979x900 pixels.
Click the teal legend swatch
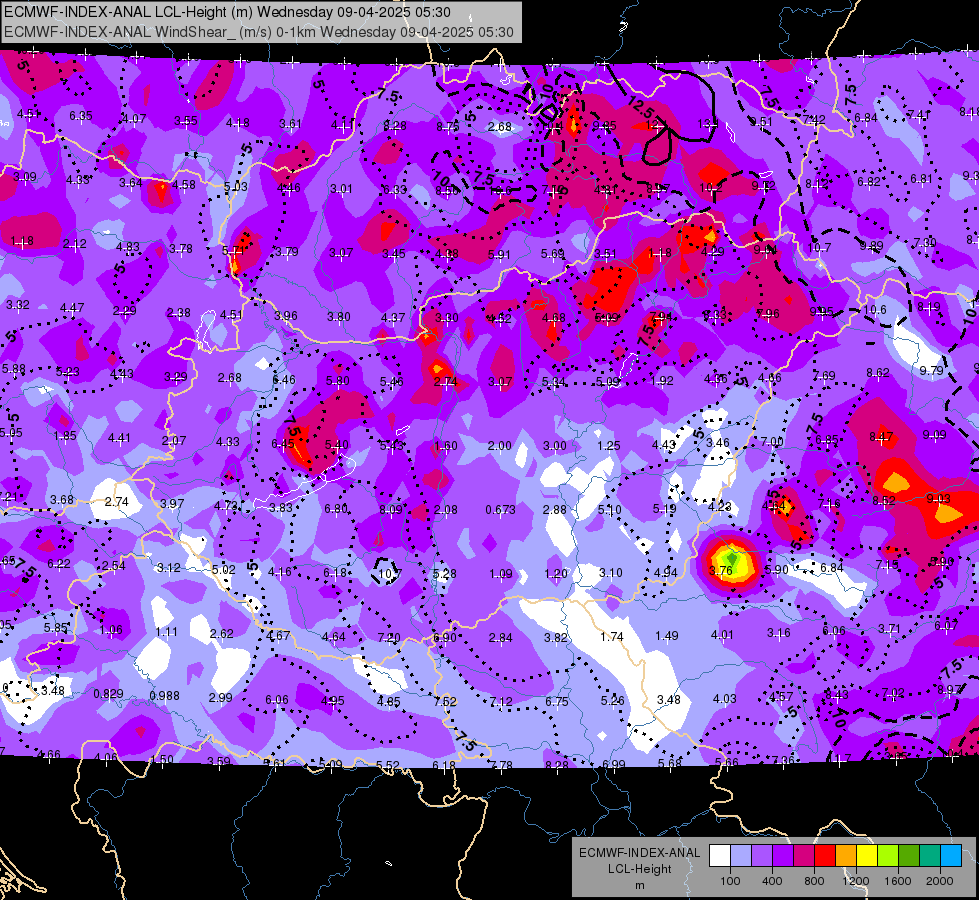coord(930,855)
